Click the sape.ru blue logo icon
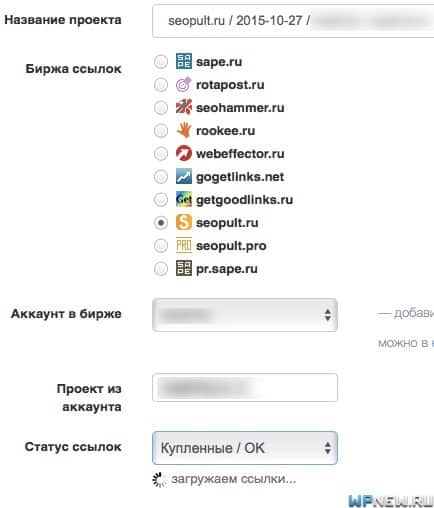Screen dimensions: 434x508 (x=184, y=61)
